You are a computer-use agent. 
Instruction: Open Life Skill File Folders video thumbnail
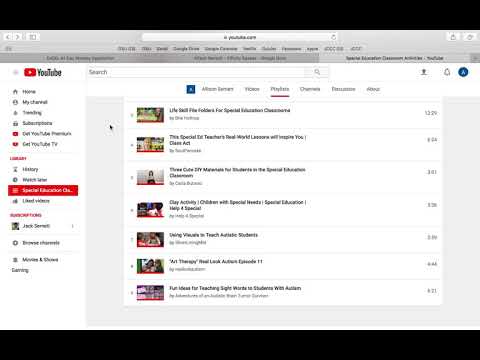pyautogui.click(x=150, y=115)
